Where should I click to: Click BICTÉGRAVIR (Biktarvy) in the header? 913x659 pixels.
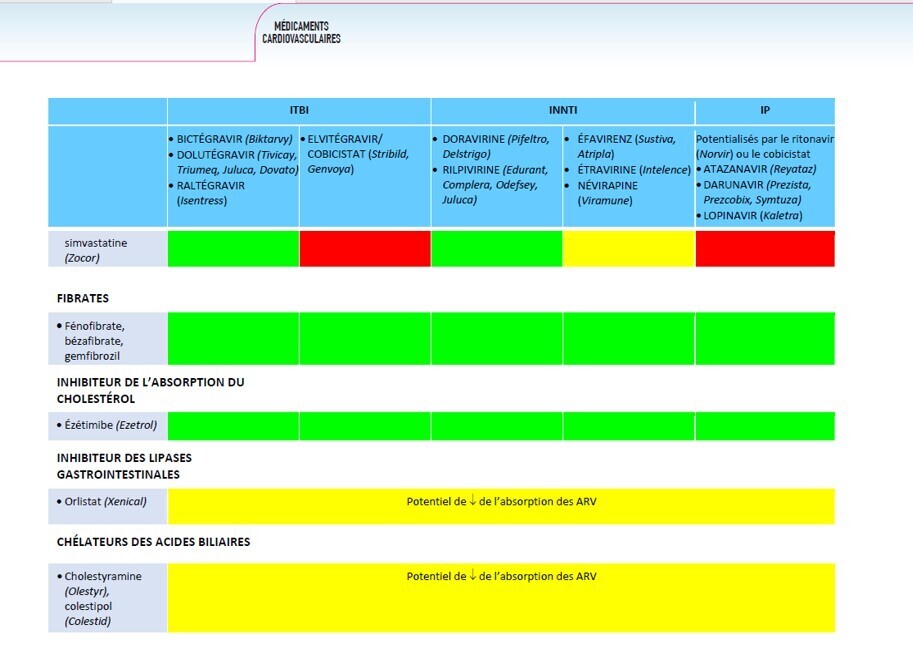click(234, 139)
